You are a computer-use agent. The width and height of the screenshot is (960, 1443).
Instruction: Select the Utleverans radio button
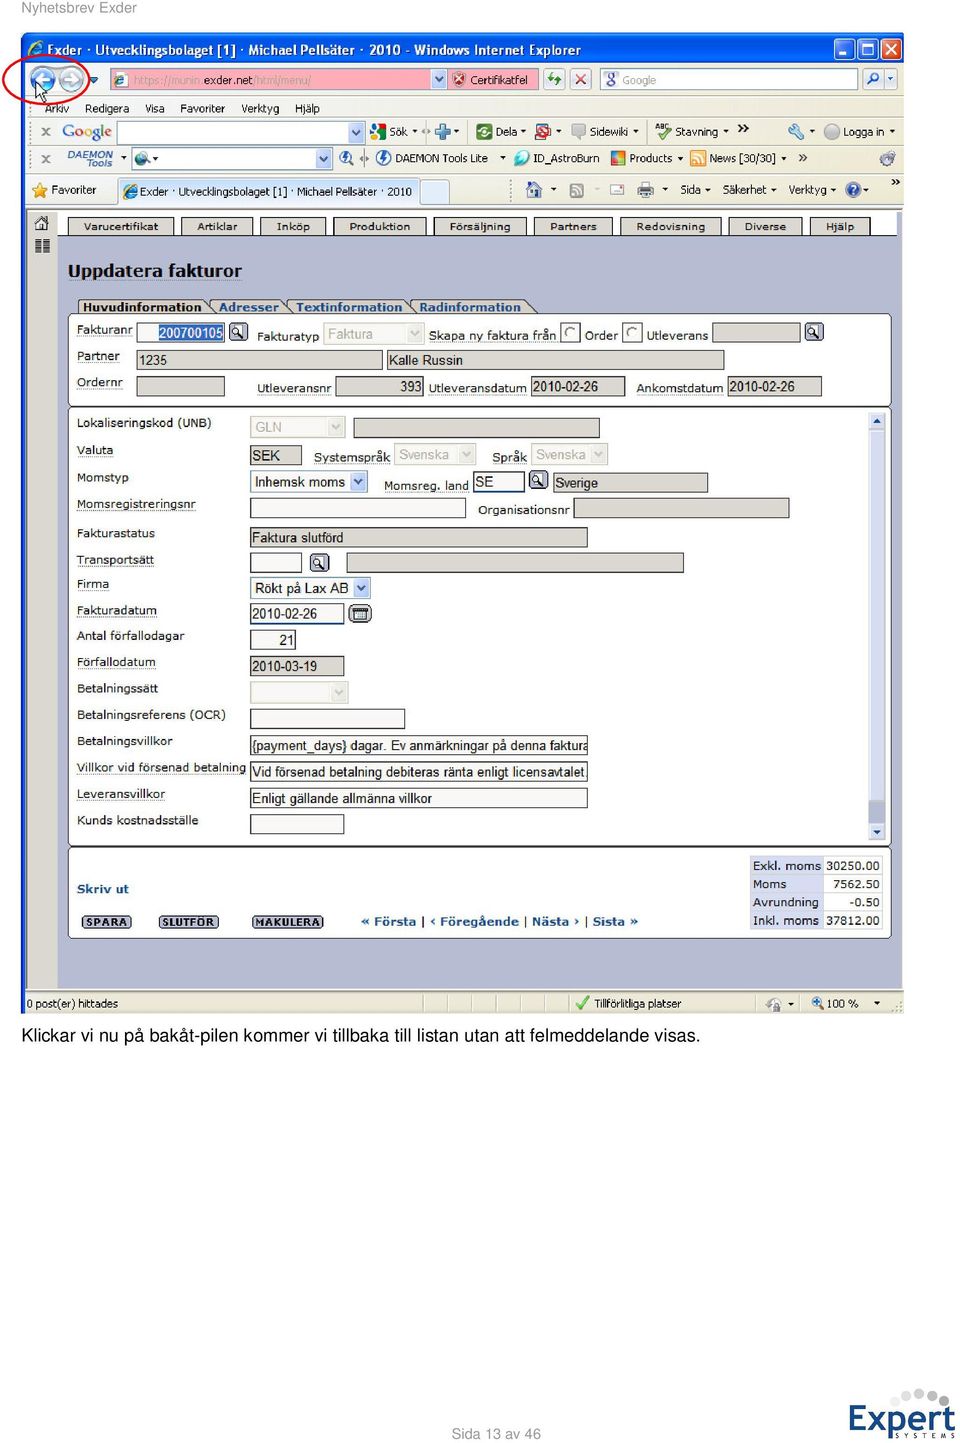click(633, 332)
